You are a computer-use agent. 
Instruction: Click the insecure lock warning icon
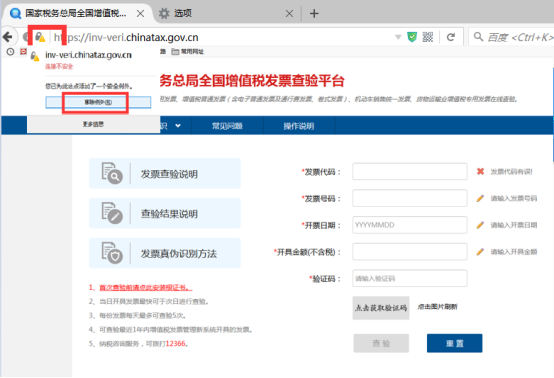[40, 36]
